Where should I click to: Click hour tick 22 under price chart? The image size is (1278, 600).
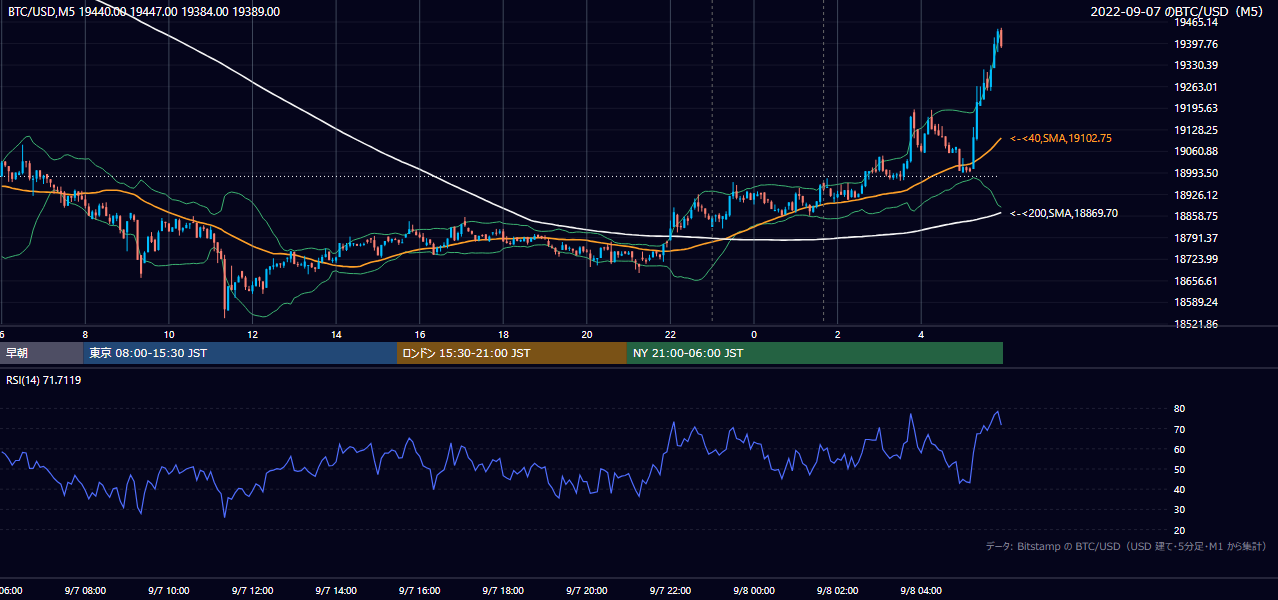tap(670, 334)
